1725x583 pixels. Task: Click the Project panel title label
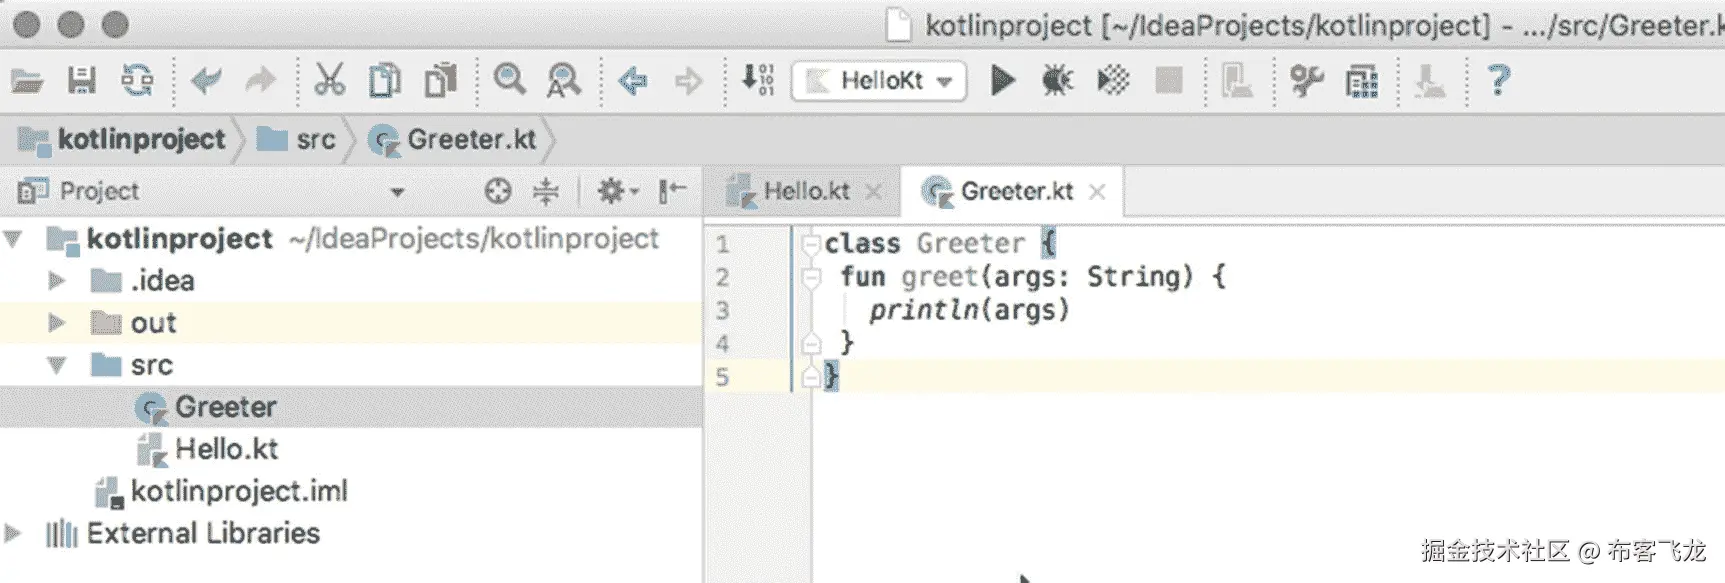click(99, 191)
